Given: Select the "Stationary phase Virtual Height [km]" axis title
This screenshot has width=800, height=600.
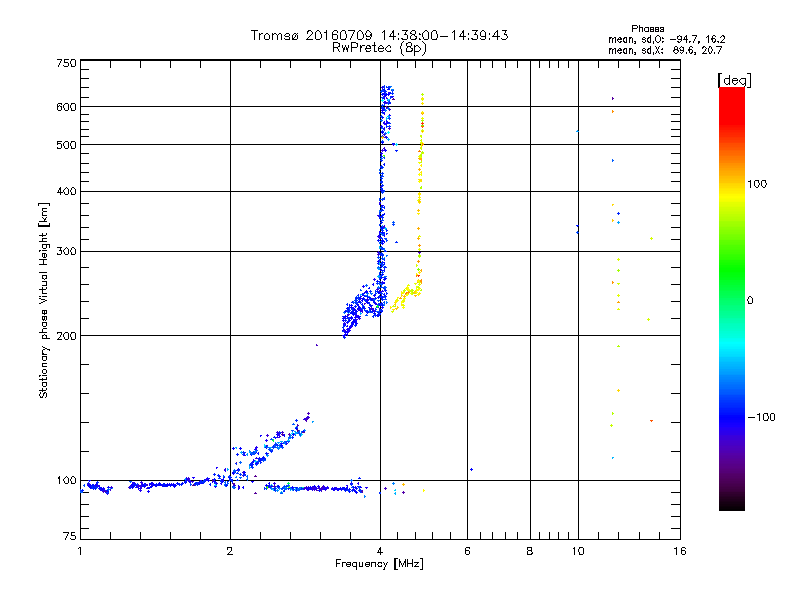Looking at the screenshot, I should tap(44, 301).
